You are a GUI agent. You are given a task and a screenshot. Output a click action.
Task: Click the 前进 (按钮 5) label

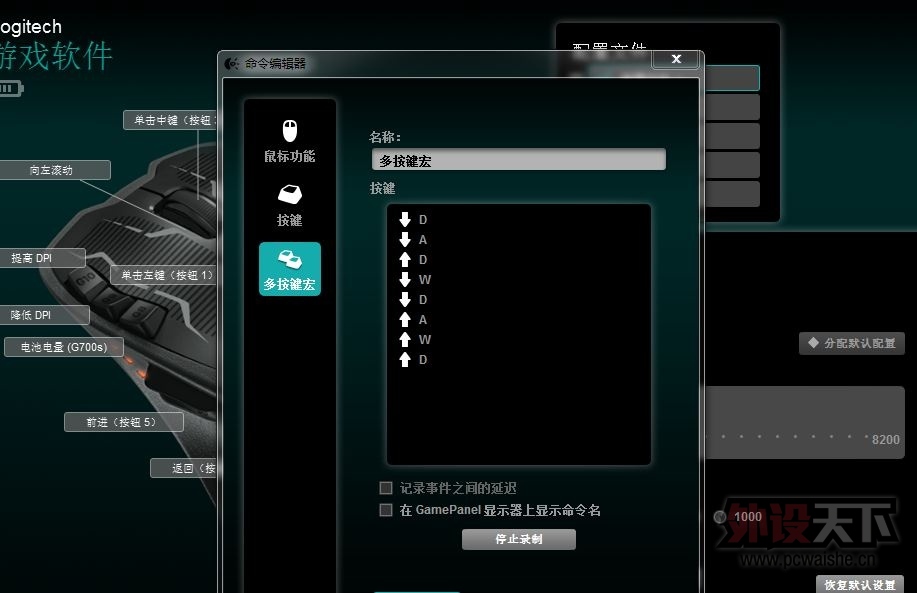click(123, 422)
